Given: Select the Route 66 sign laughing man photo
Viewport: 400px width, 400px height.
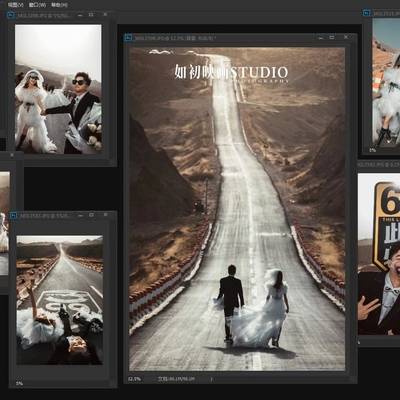Looking at the screenshot, I should coord(379,254).
